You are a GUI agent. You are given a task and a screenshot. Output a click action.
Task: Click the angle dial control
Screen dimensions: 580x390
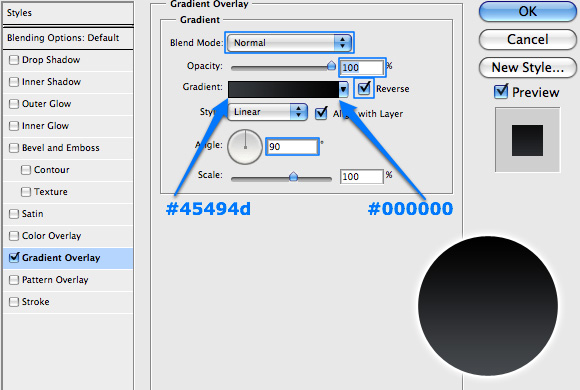pos(245,147)
